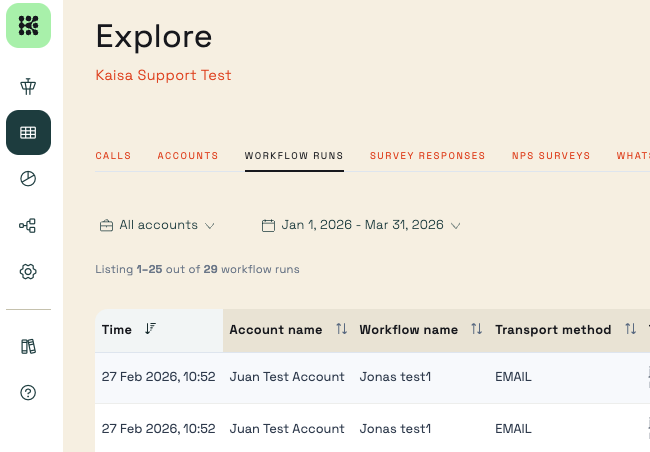This screenshot has width=650, height=452.
Task: Select the Workflow Runs tab
Action: pos(294,156)
